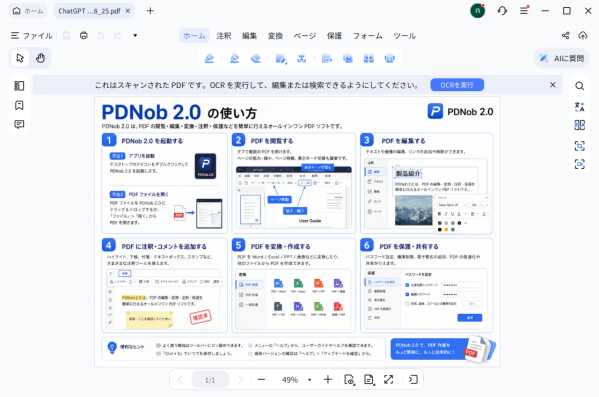Screen dimensions: 599x397
Task: Open the zoom percentage dropdown arrow
Action: (x=309, y=380)
